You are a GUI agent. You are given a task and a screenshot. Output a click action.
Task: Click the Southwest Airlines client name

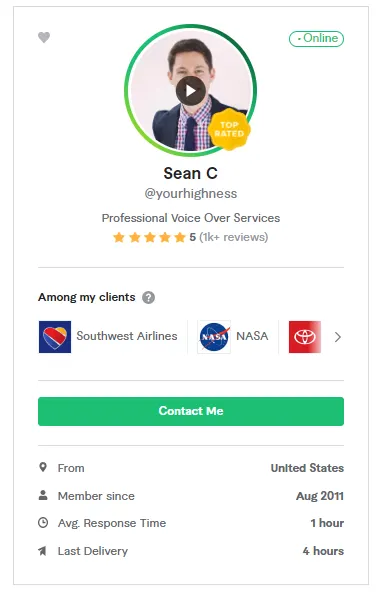coord(127,336)
